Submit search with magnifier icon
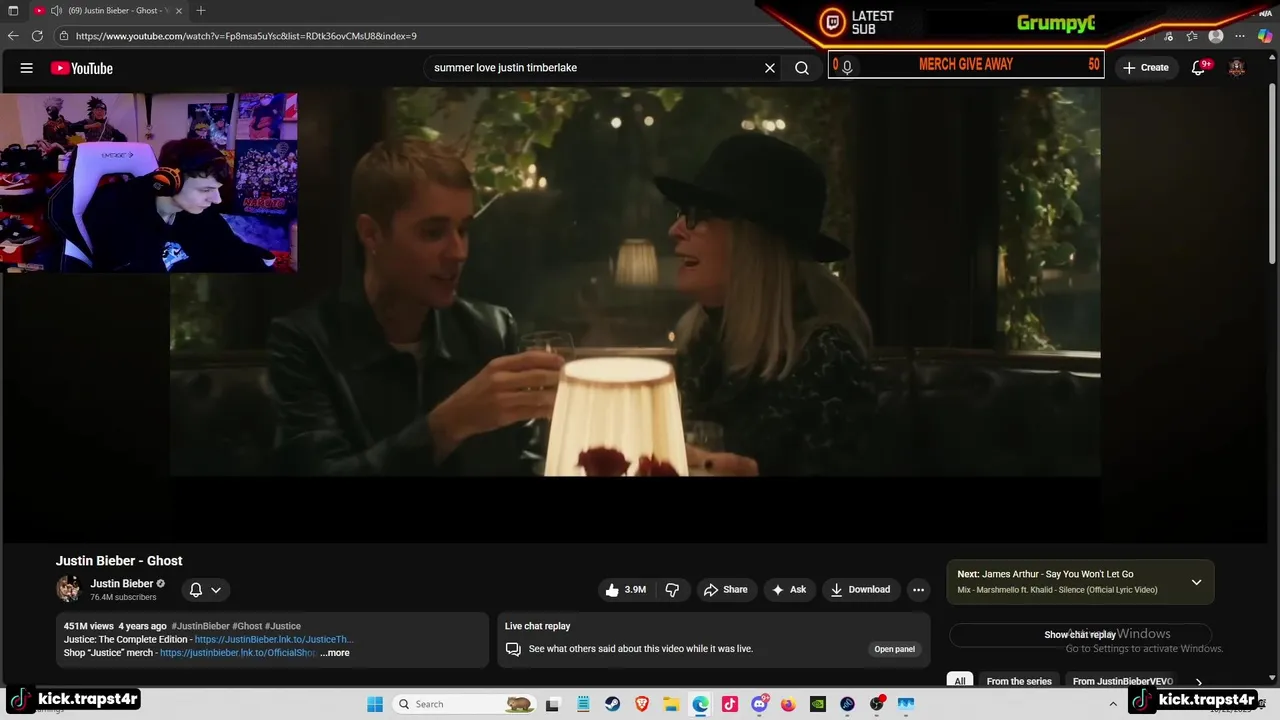The height and width of the screenshot is (720, 1280). [x=802, y=68]
